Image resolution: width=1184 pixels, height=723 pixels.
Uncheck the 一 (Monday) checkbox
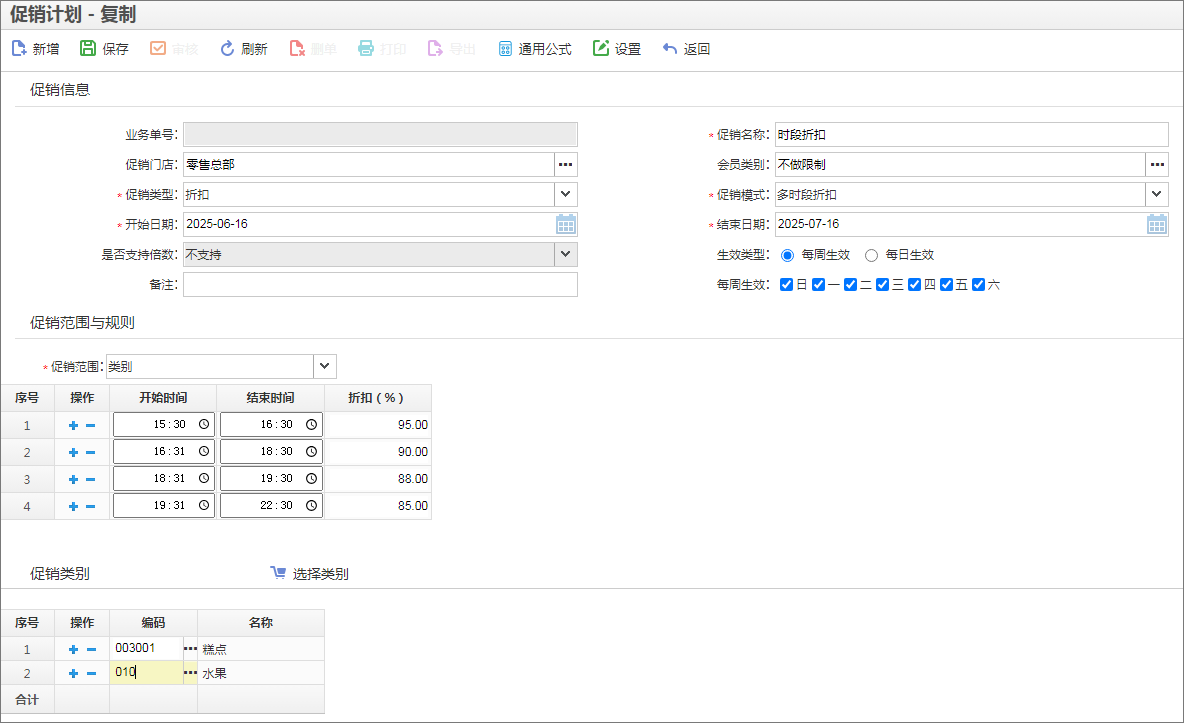tap(819, 285)
